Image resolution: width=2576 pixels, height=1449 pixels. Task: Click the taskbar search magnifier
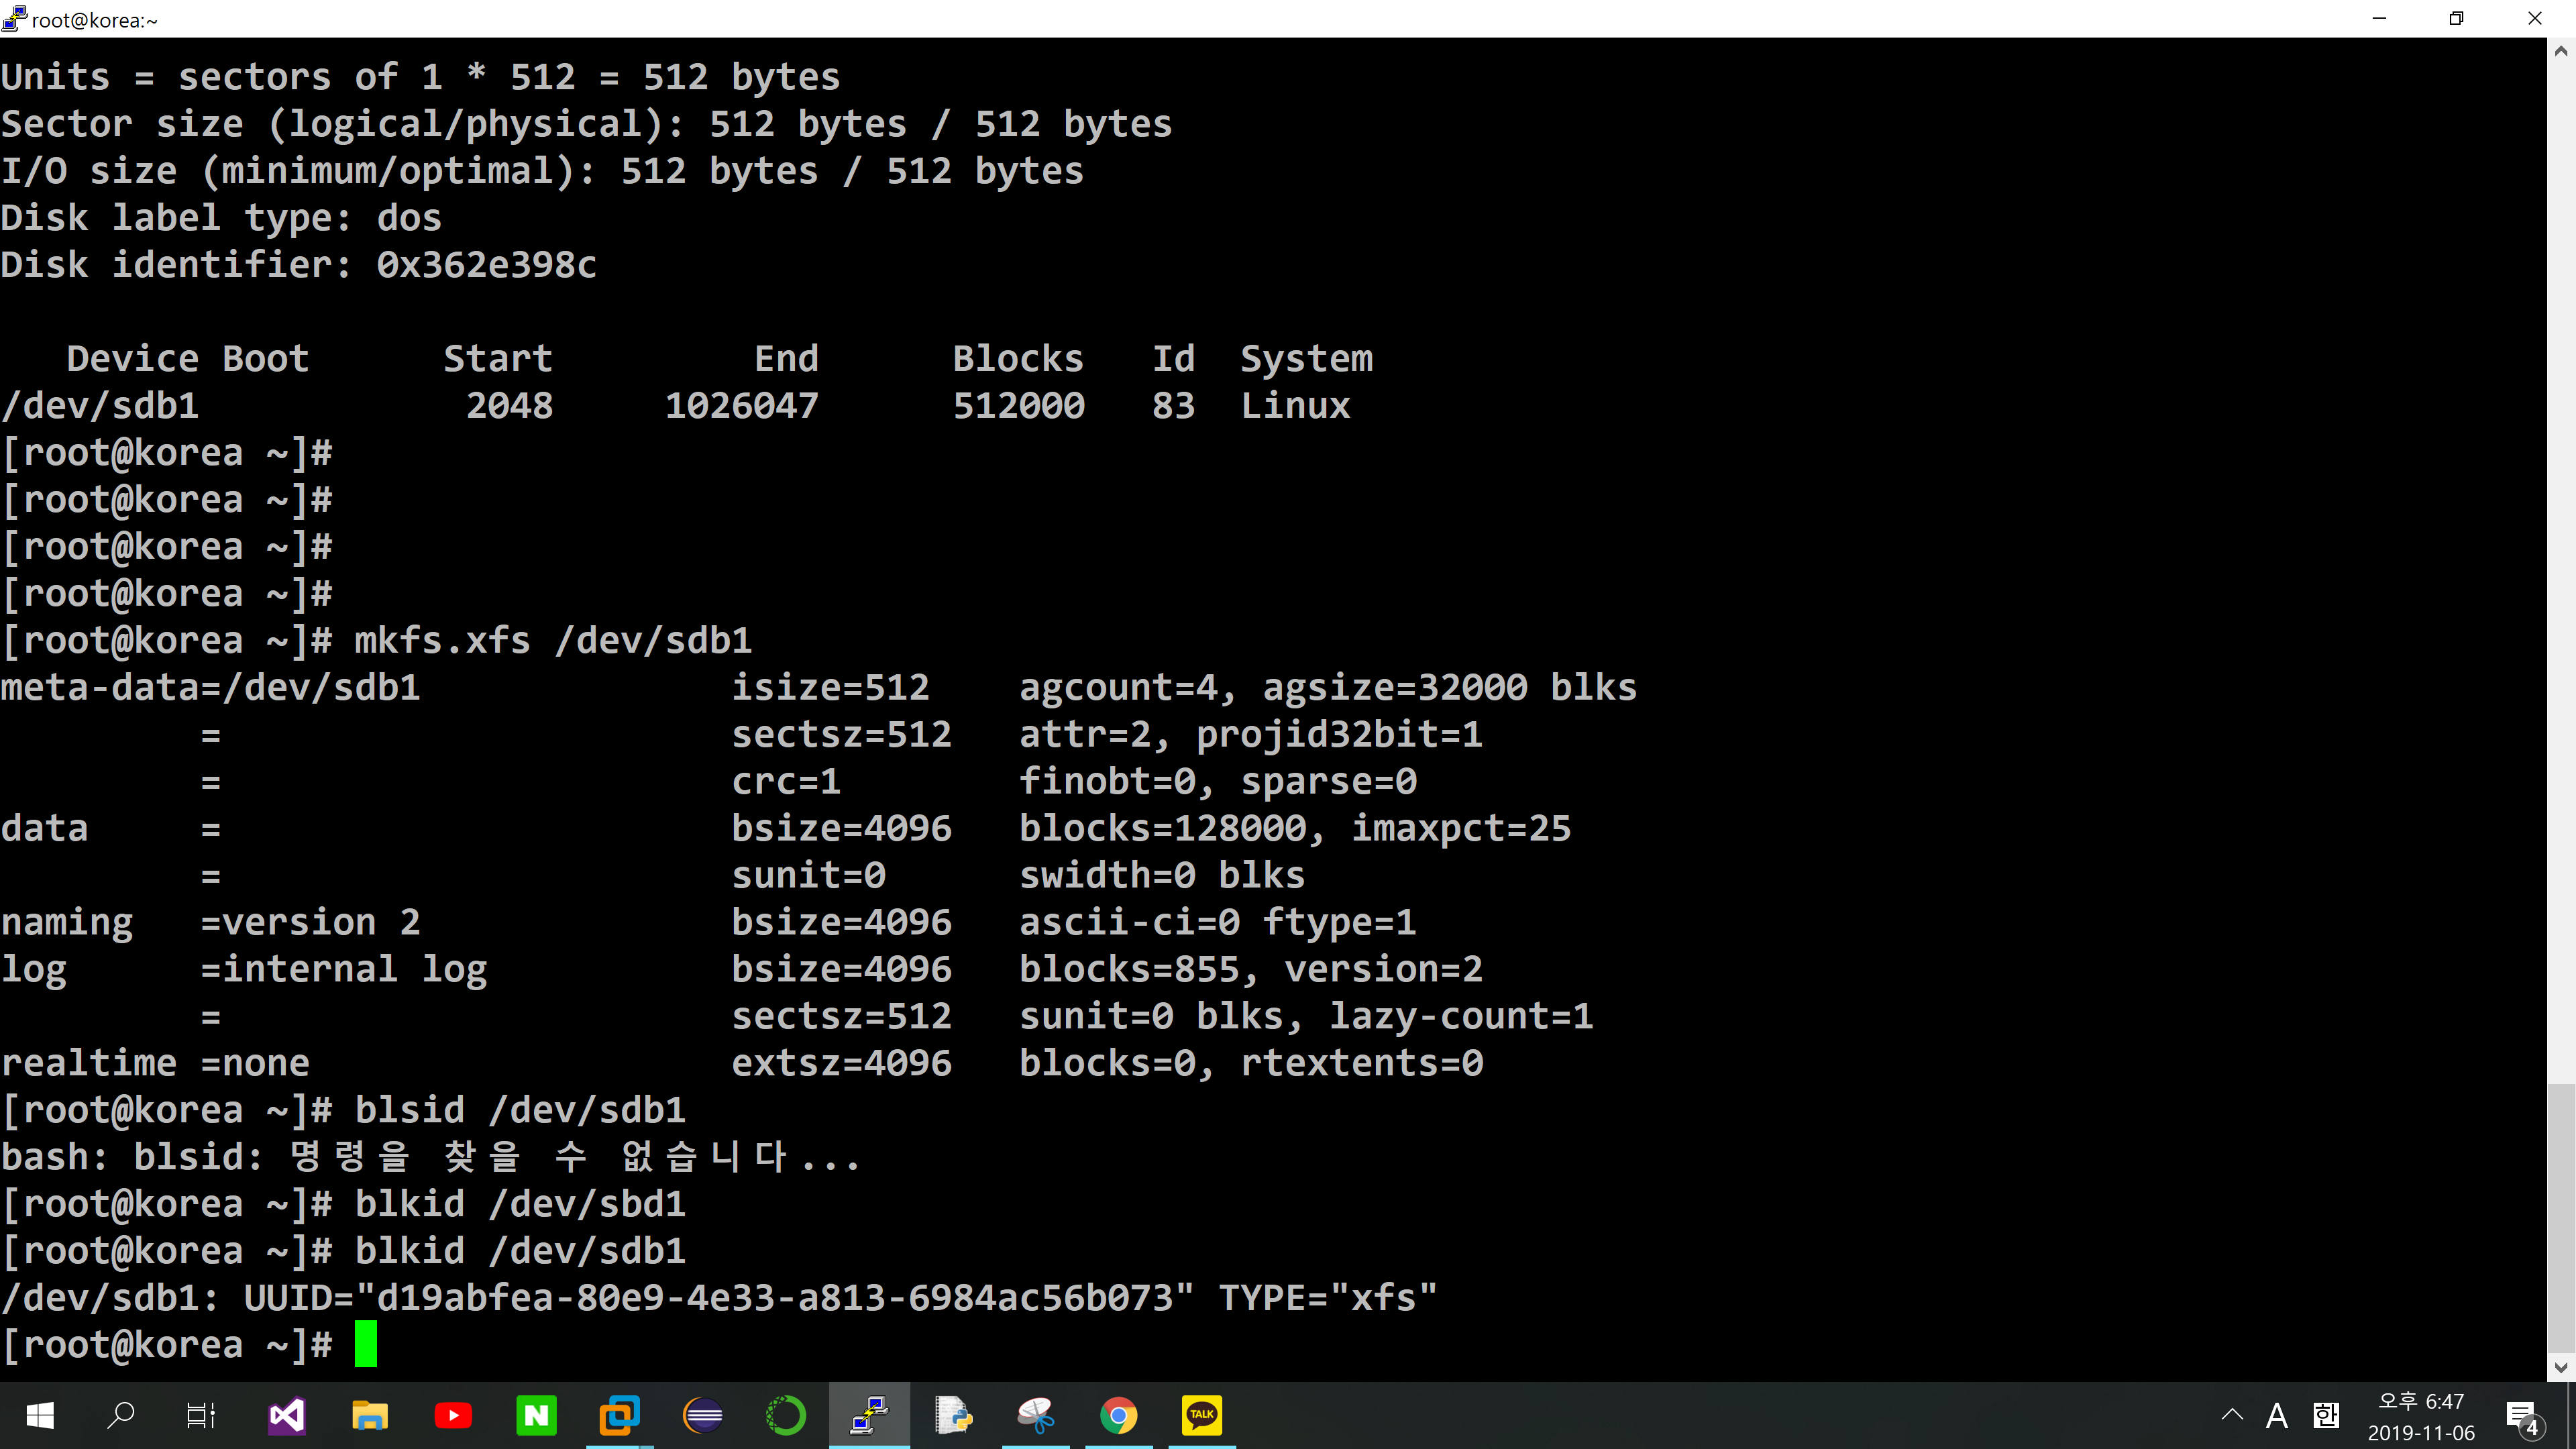(121, 1415)
